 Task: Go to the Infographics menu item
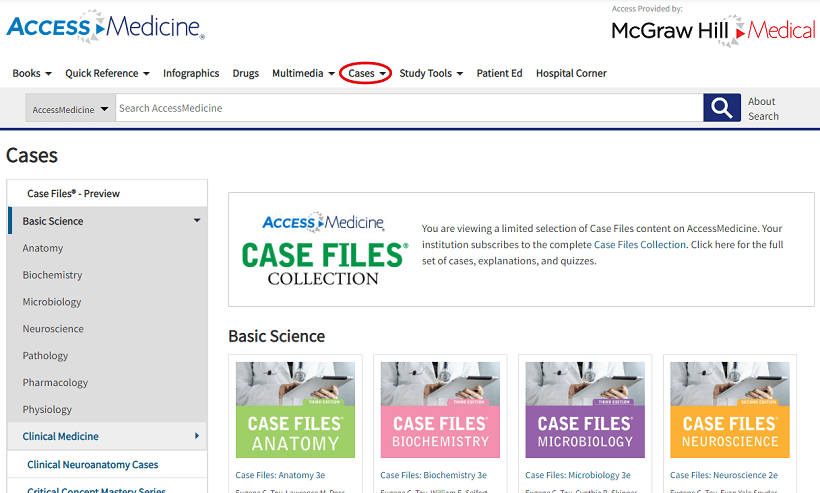pos(191,73)
